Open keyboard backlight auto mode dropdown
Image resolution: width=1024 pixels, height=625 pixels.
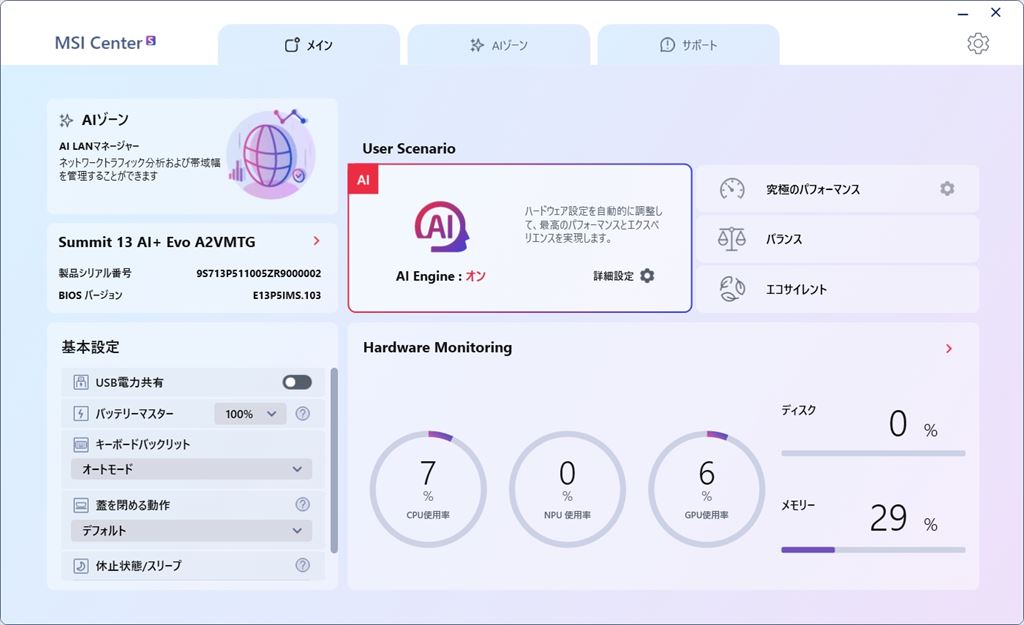[191, 469]
